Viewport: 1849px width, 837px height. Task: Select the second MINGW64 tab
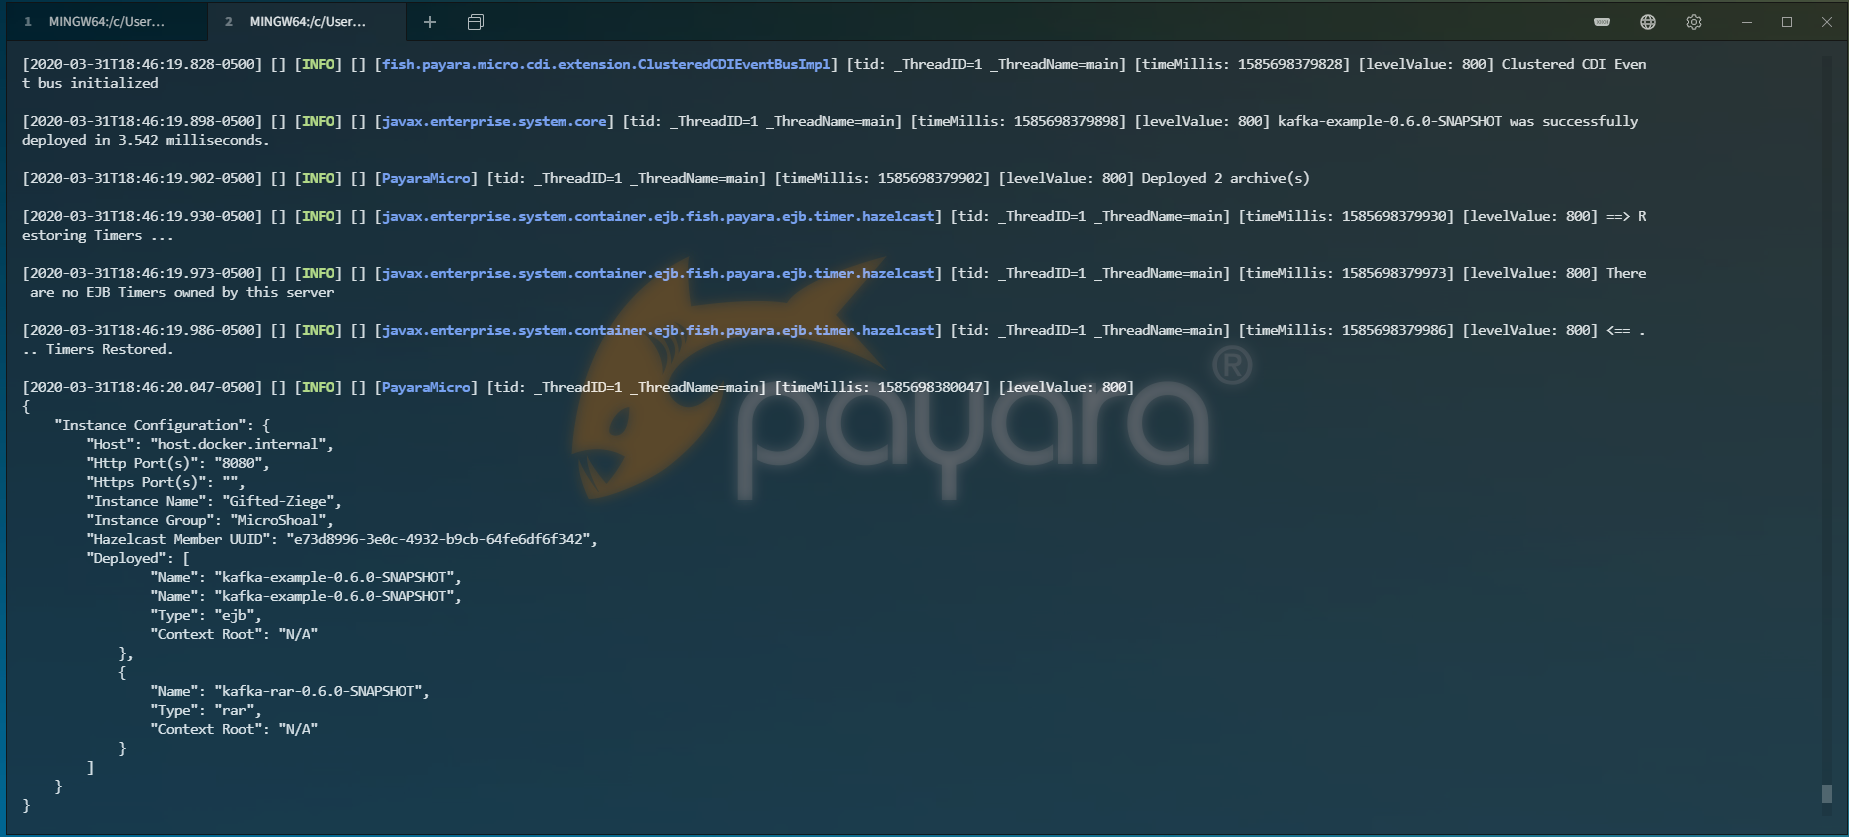click(306, 22)
